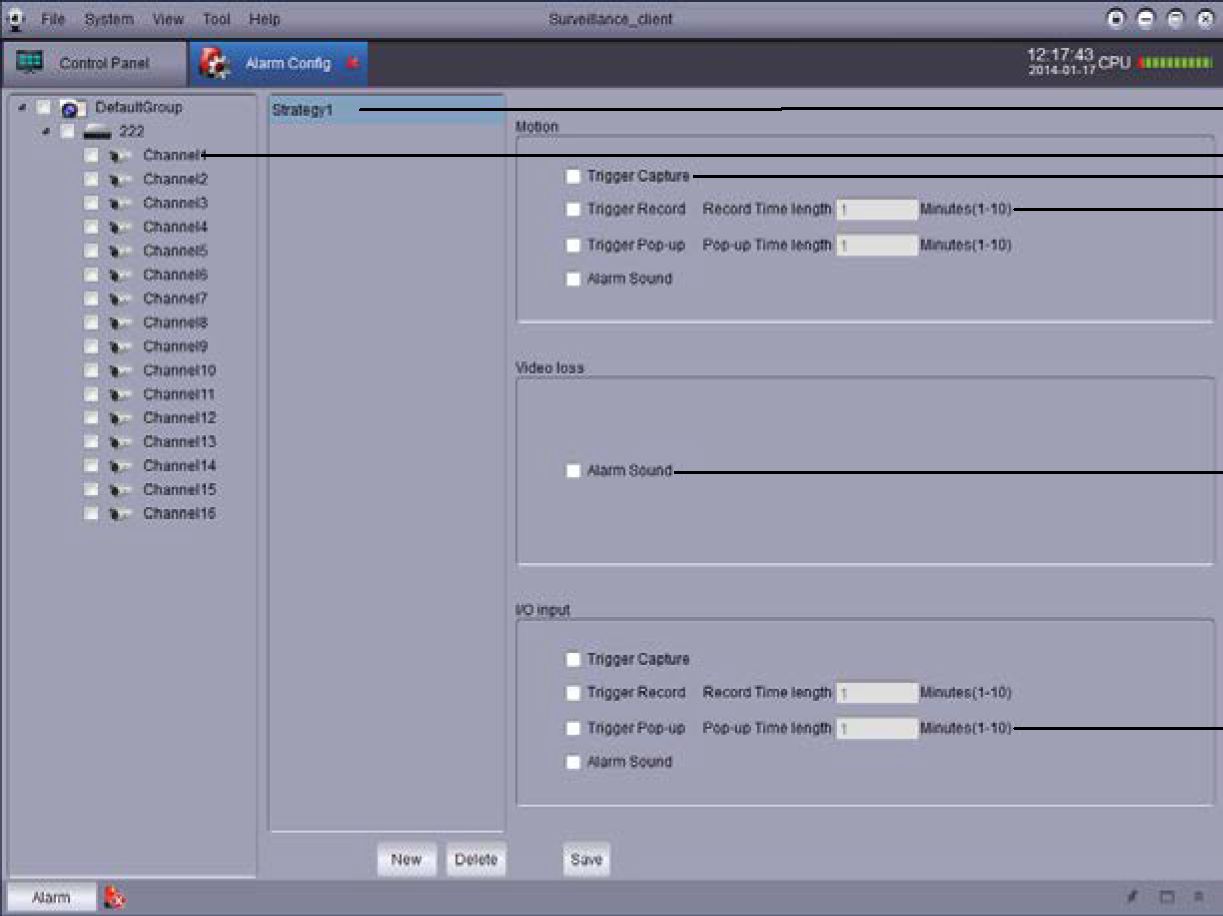Click the Save button

[586, 860]
